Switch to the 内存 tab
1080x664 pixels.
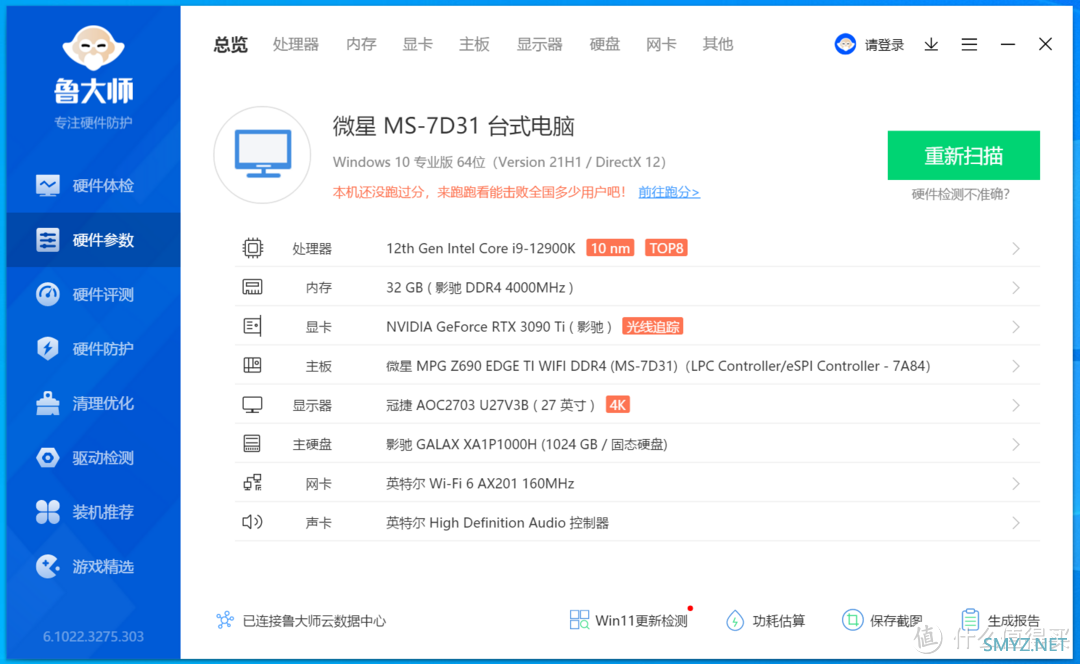tap(361, 45)
